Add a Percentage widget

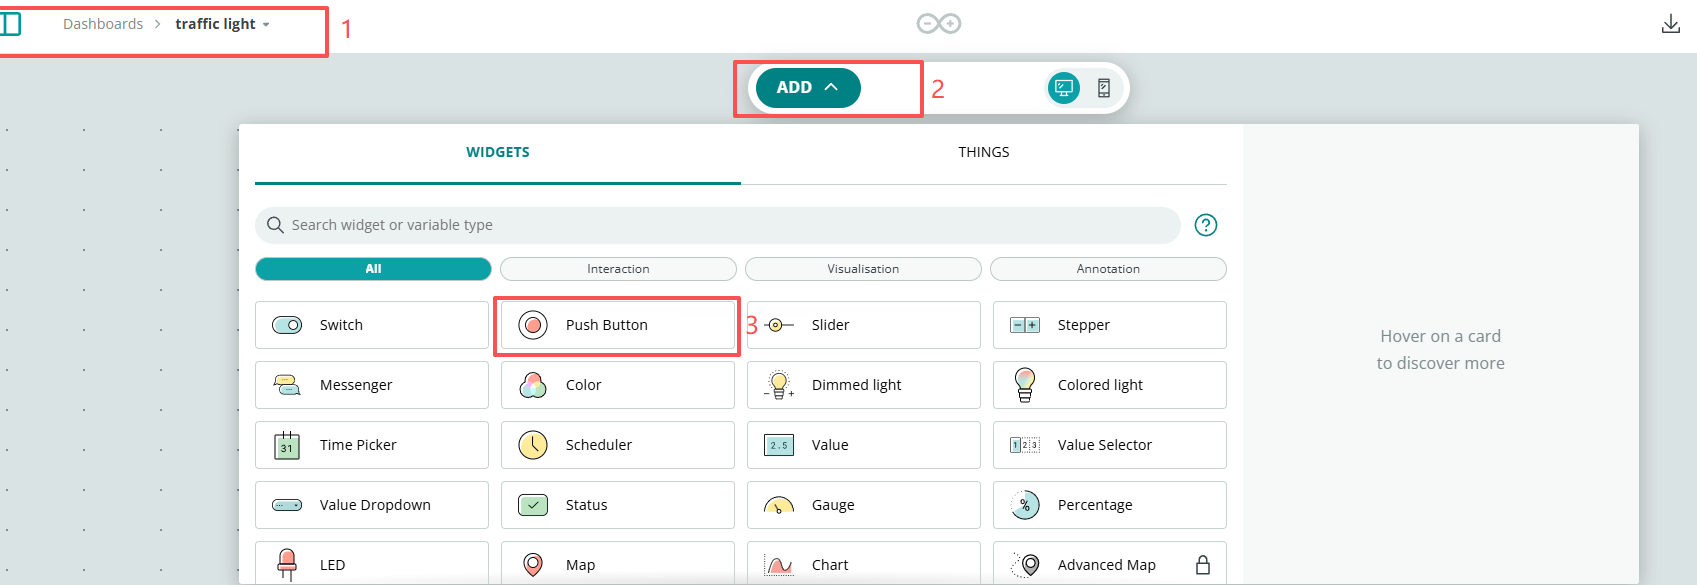point(1110,505)
